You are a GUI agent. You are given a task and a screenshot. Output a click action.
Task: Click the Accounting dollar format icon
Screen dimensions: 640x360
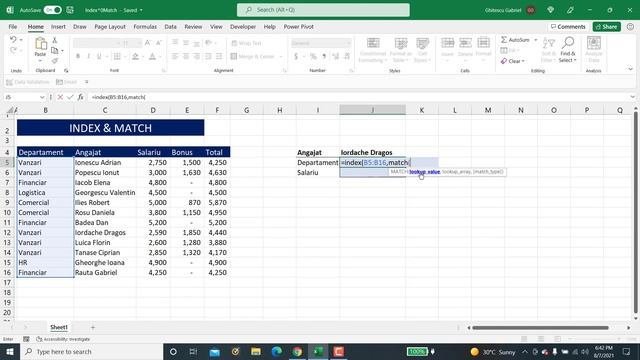coord(296,56)
